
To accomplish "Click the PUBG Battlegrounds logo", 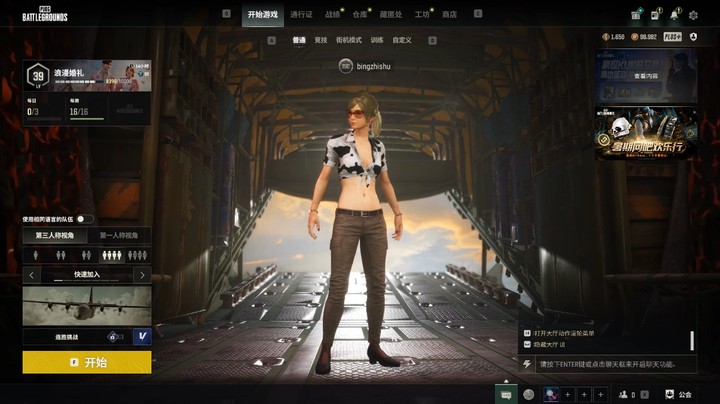I will [x=45, y=14].
